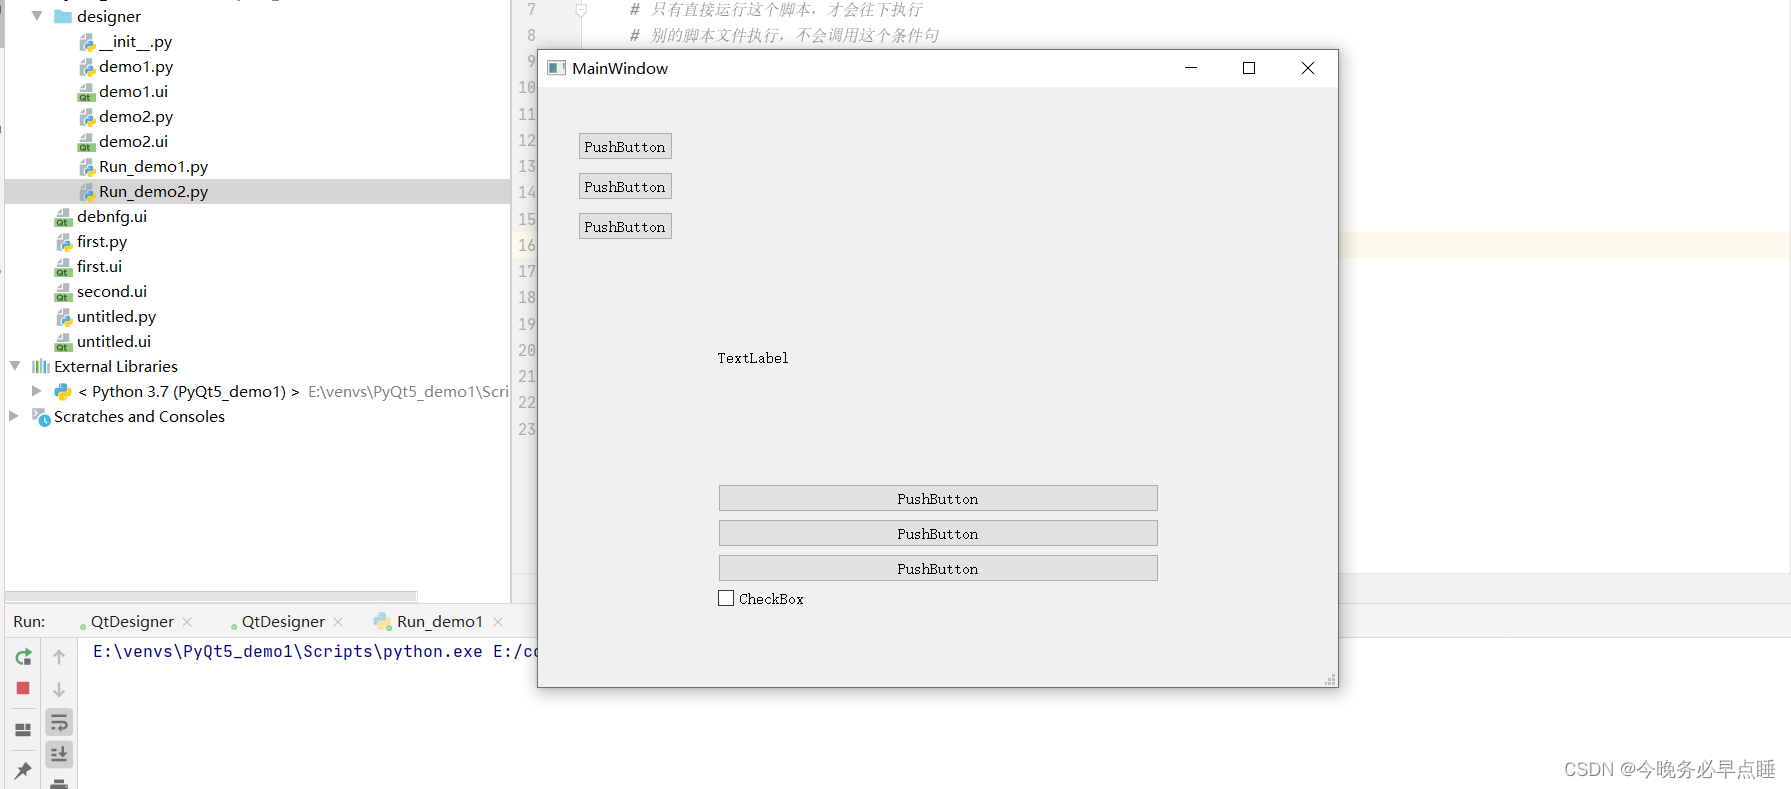Switch to Run_demo1 run tab
Image resolution: width=1791 pixels, height=789 pixels.
coord(439,622)
